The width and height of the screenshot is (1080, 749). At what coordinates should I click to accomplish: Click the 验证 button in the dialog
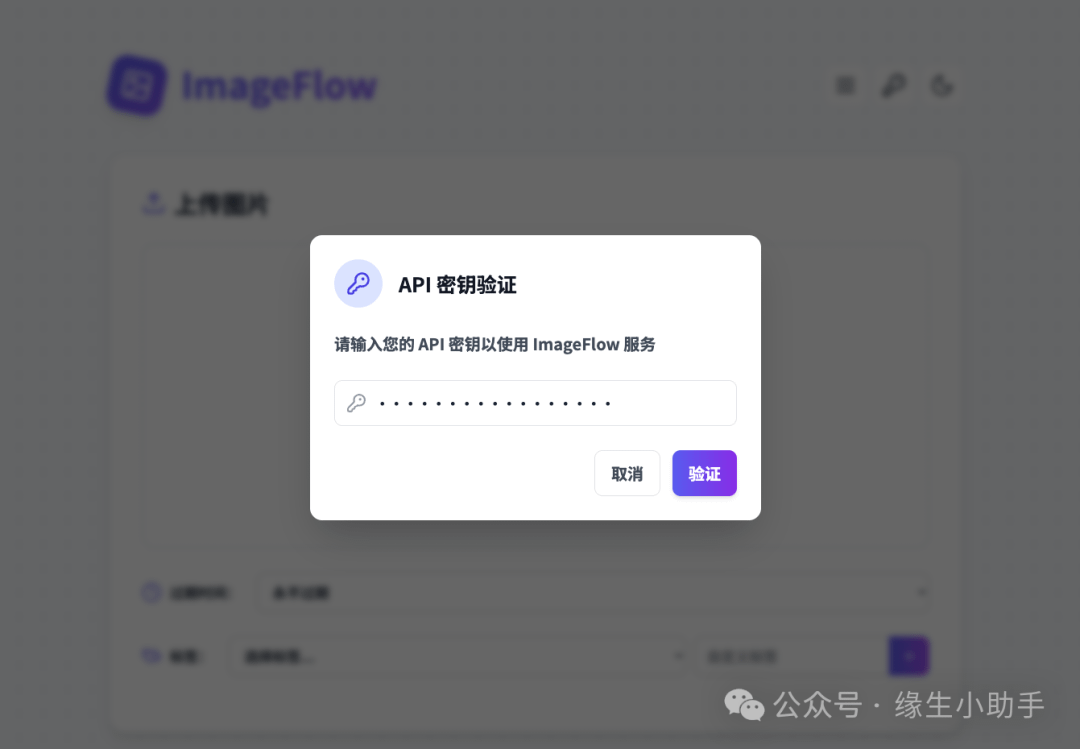704,473
